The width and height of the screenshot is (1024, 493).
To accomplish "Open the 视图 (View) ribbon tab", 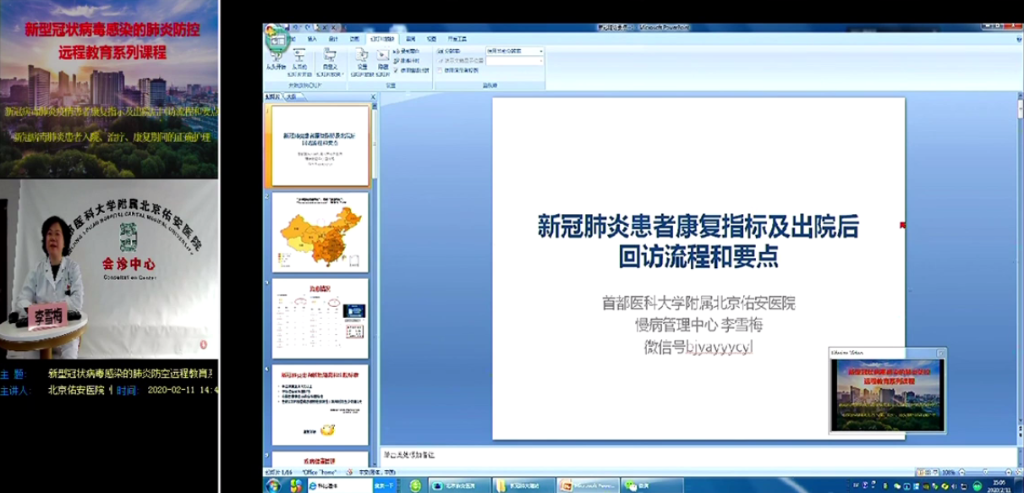I will pos(431,39).
